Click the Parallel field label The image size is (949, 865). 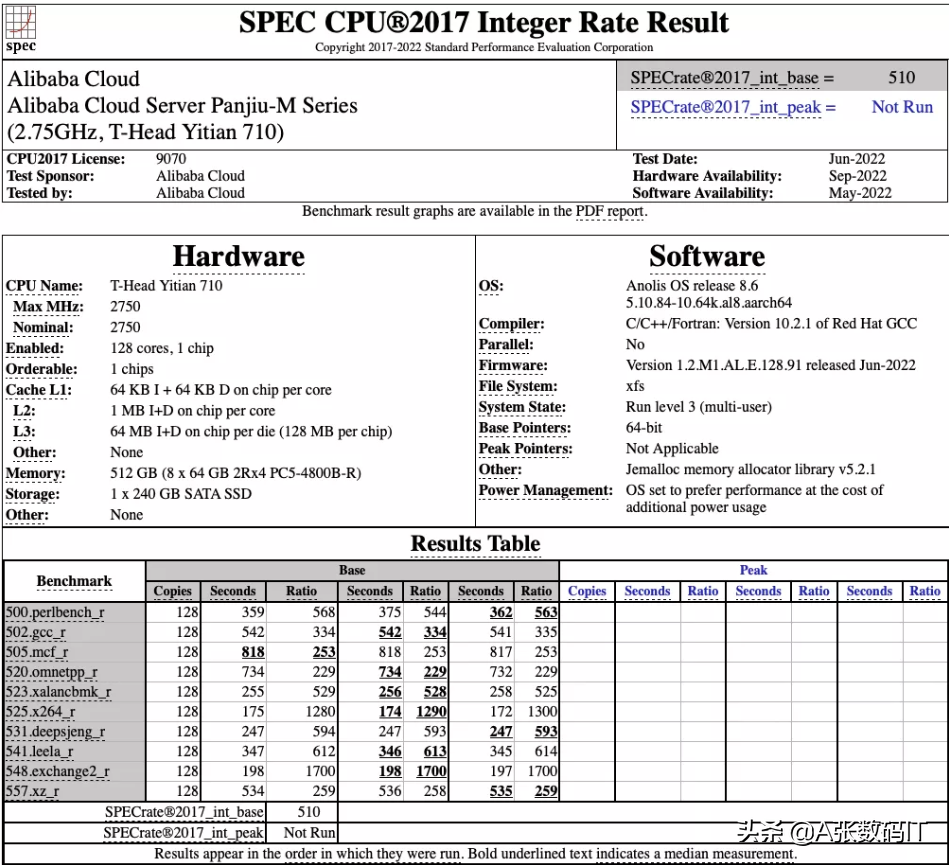pyautogui.click(x=506, y=344)
